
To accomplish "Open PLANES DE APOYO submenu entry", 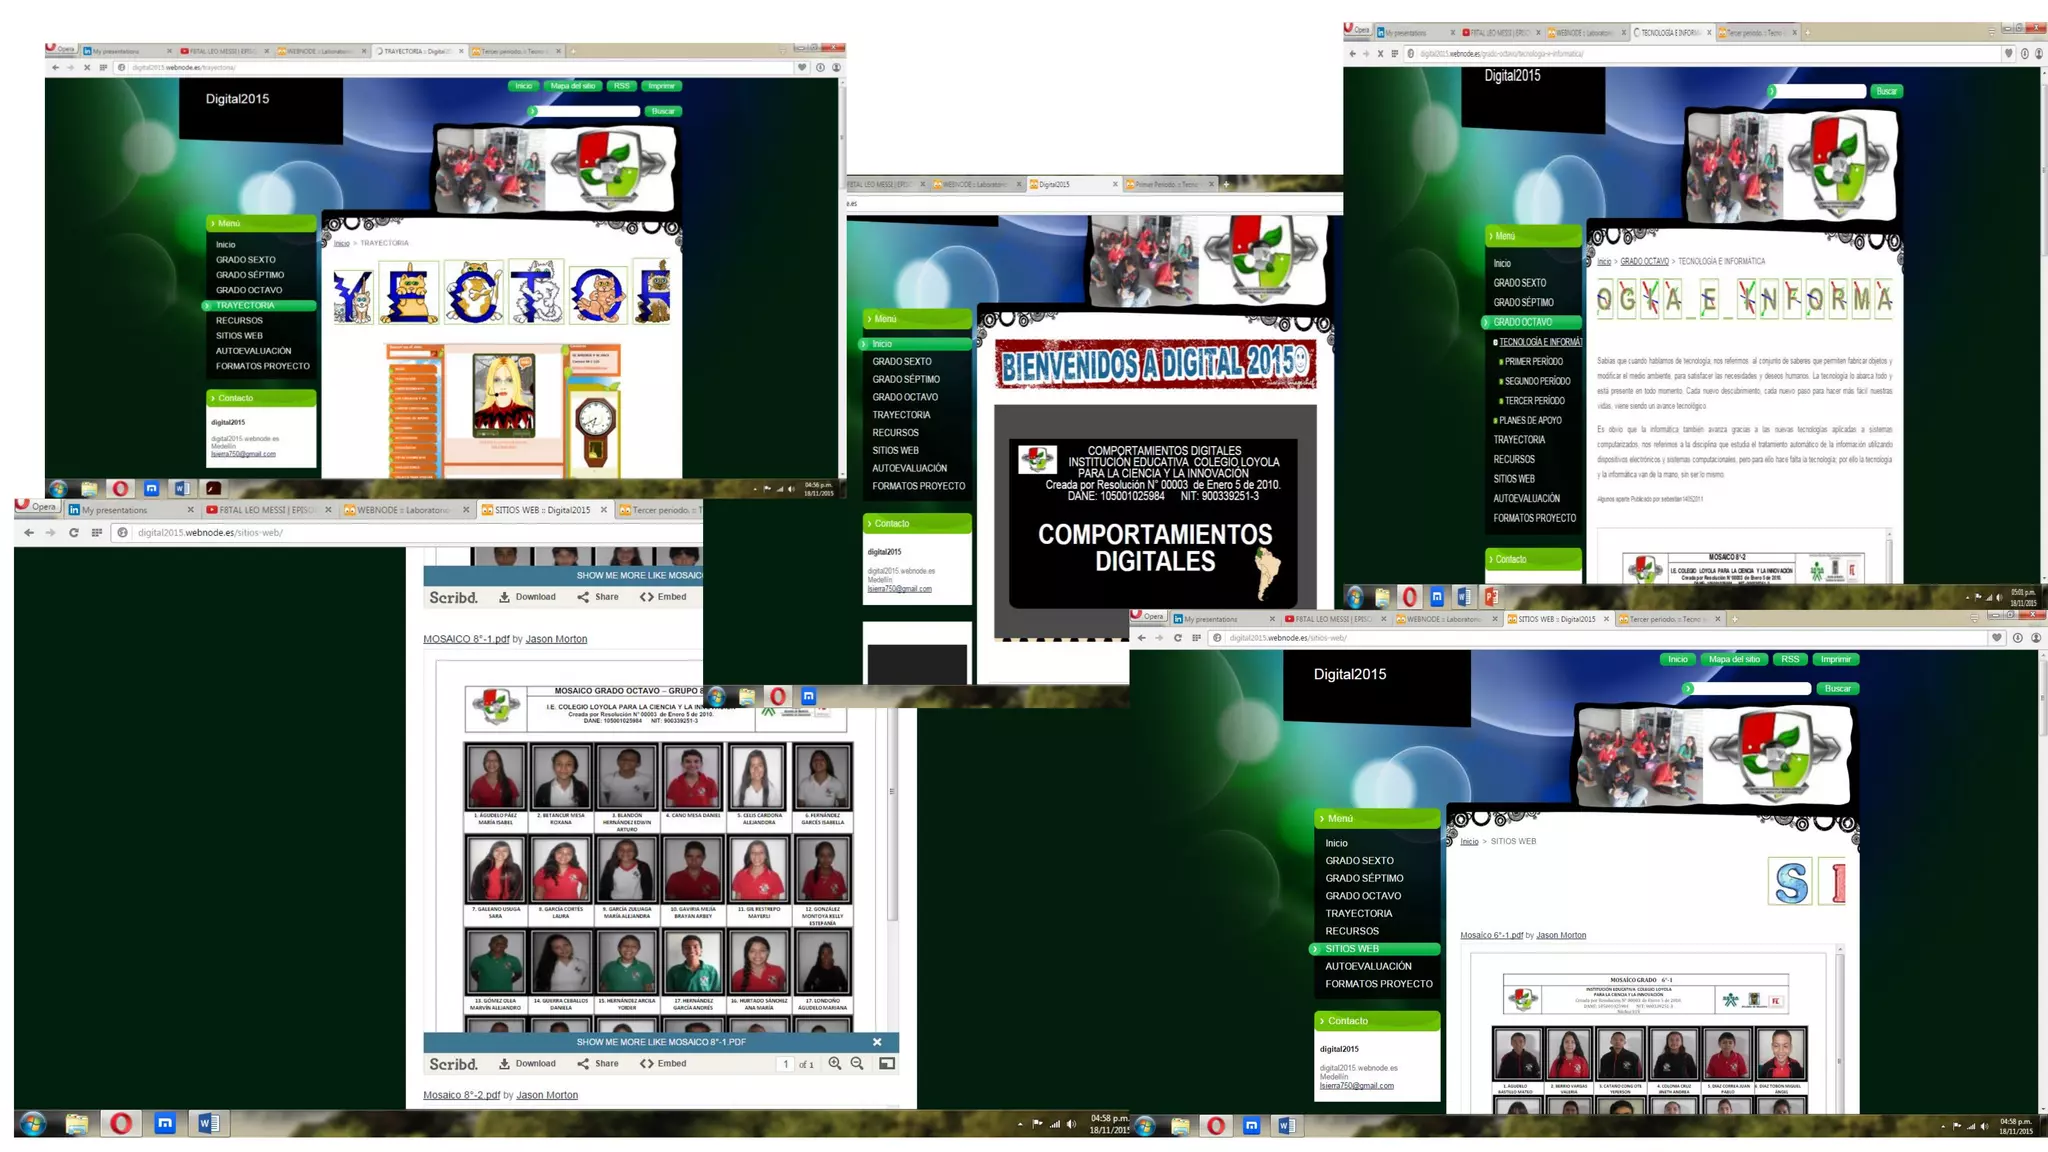I will point(1530,421).
